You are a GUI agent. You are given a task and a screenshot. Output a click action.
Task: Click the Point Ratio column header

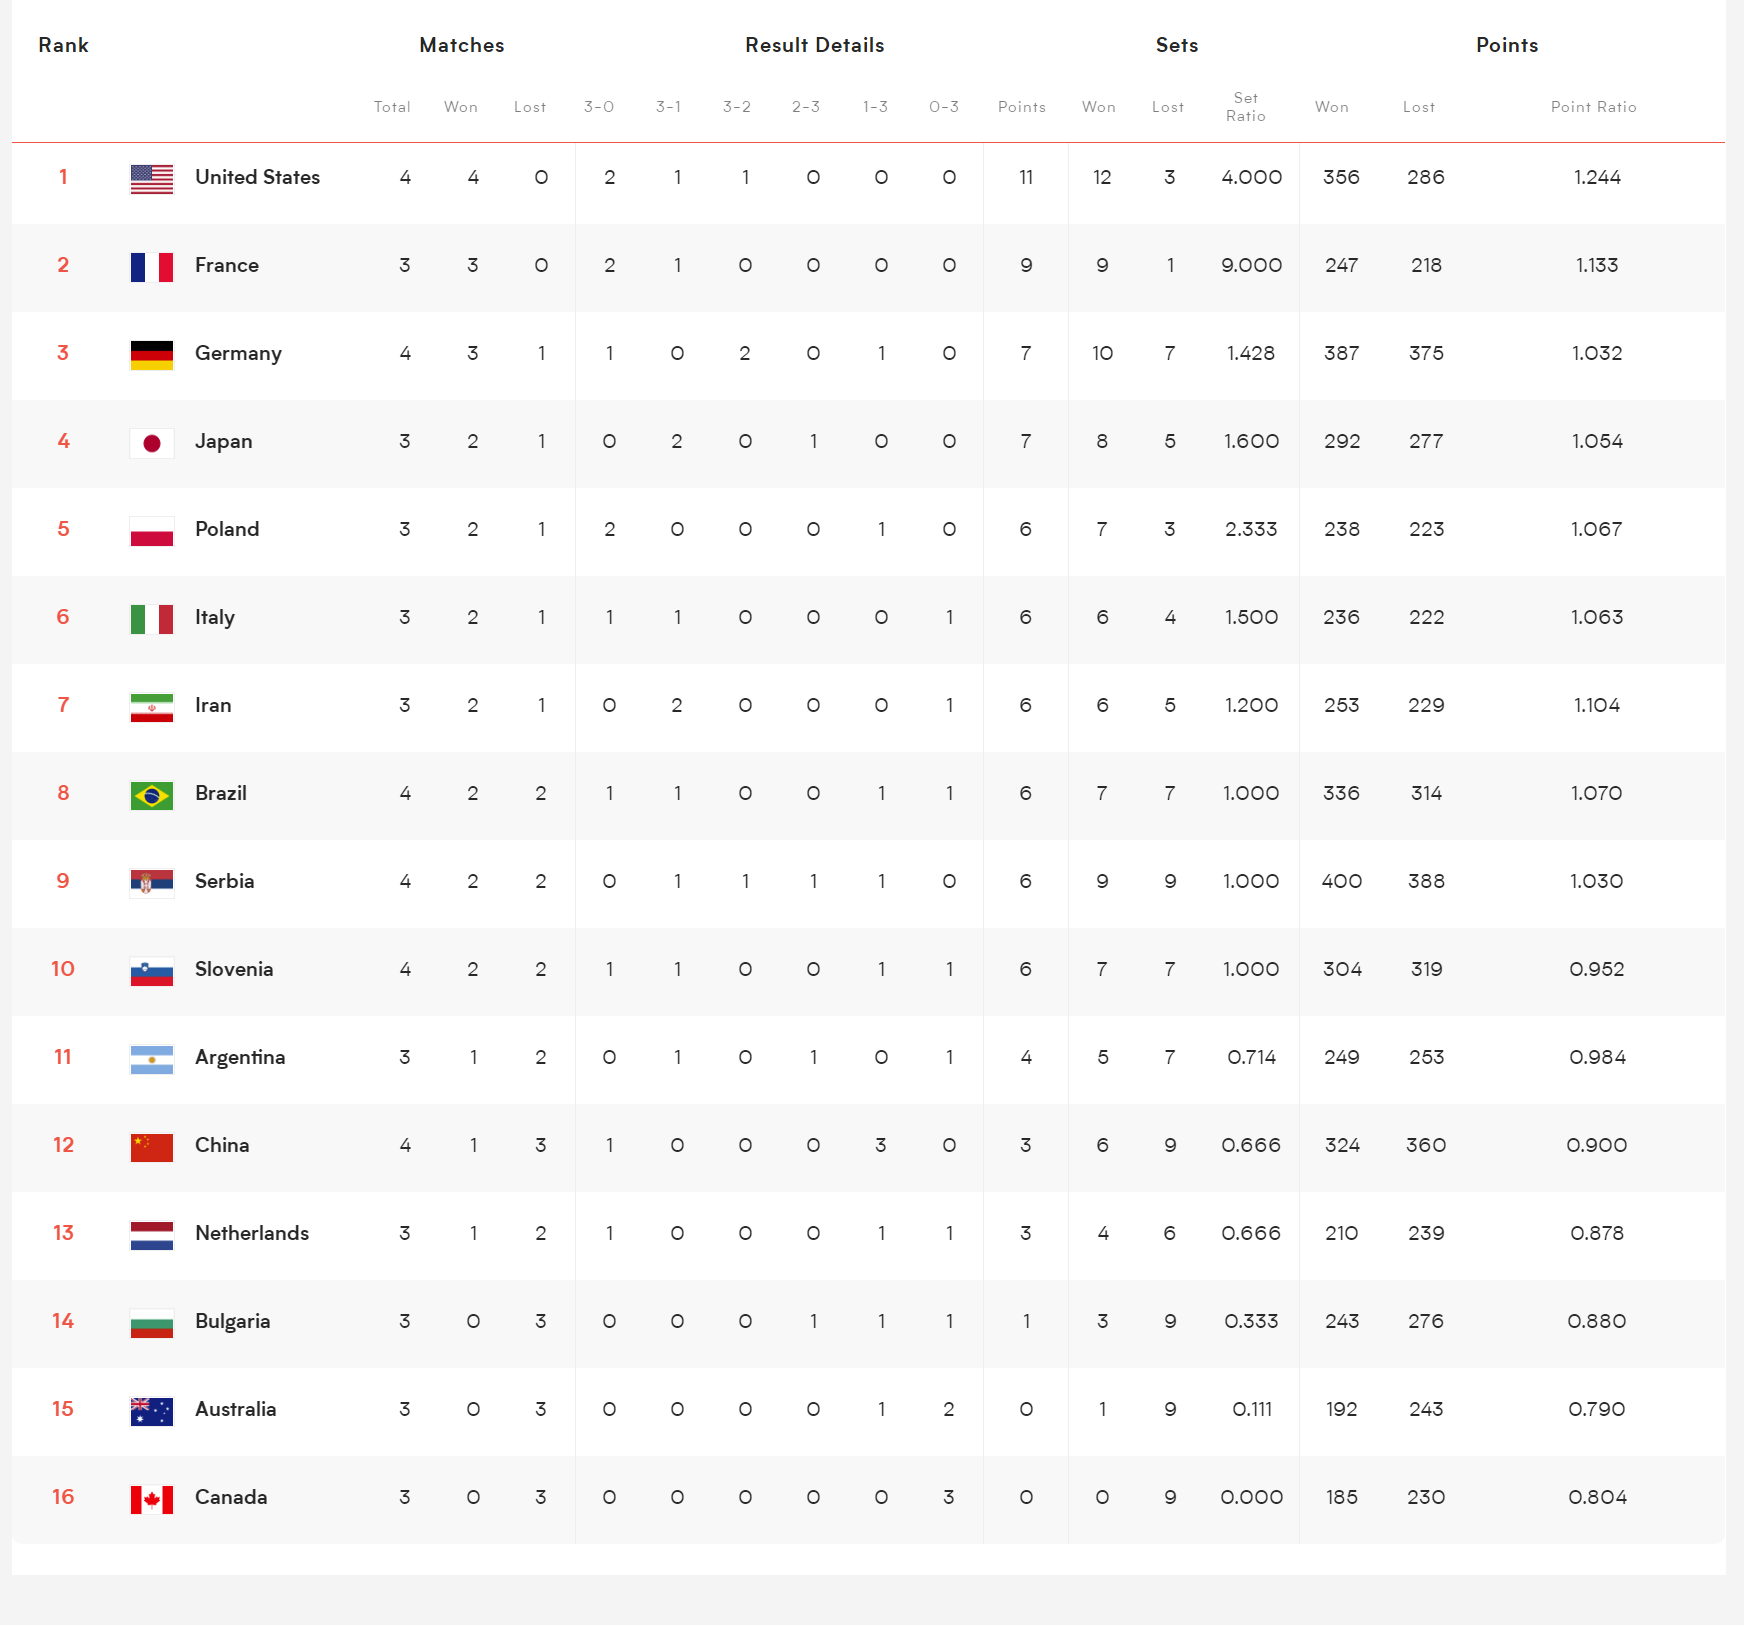[x=1593, y=107]
